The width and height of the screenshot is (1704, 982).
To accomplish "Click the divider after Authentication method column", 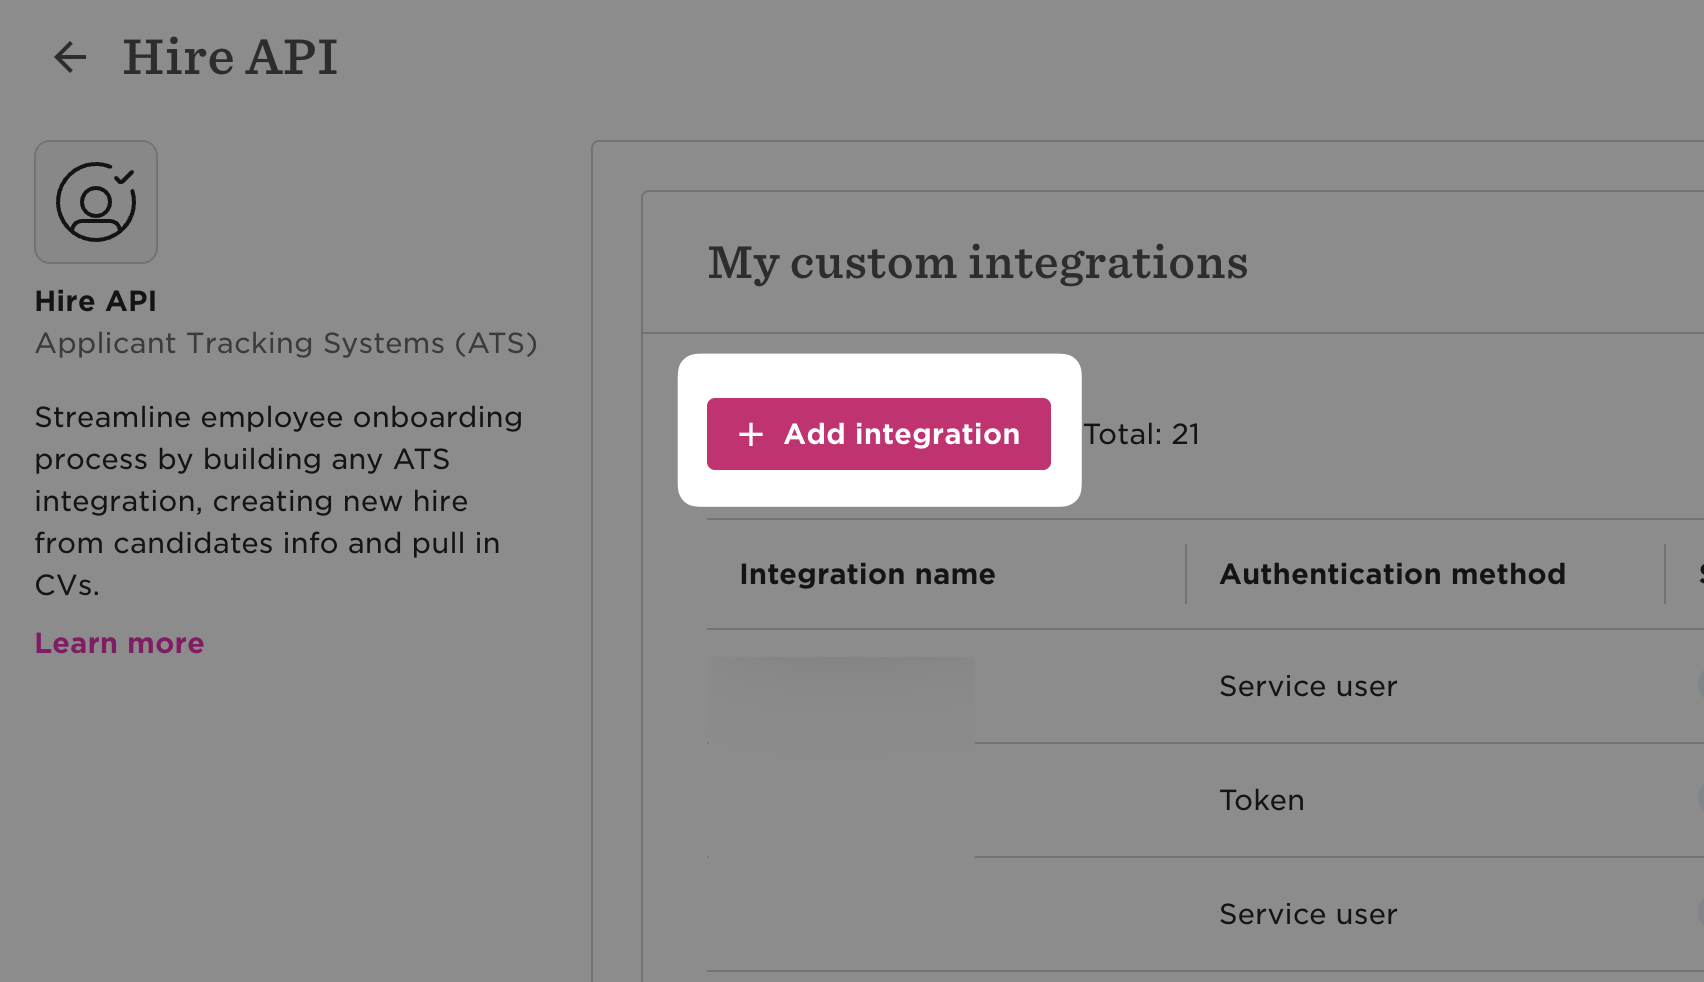I will click(1665, 574).
